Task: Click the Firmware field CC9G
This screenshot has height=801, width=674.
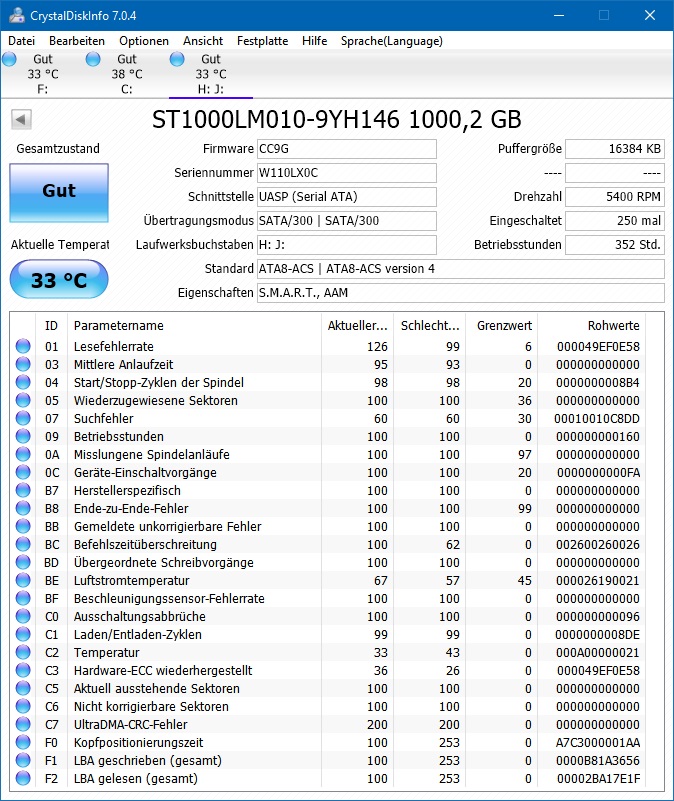Action: [346, 149]
